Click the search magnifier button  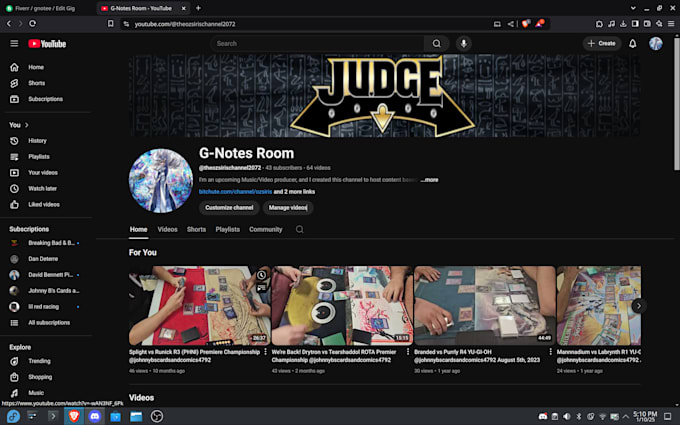436,43
